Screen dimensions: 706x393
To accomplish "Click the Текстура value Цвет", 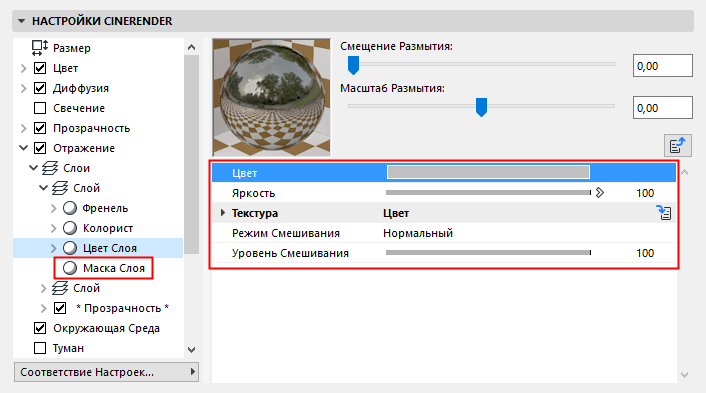I will tap(396, 213).
